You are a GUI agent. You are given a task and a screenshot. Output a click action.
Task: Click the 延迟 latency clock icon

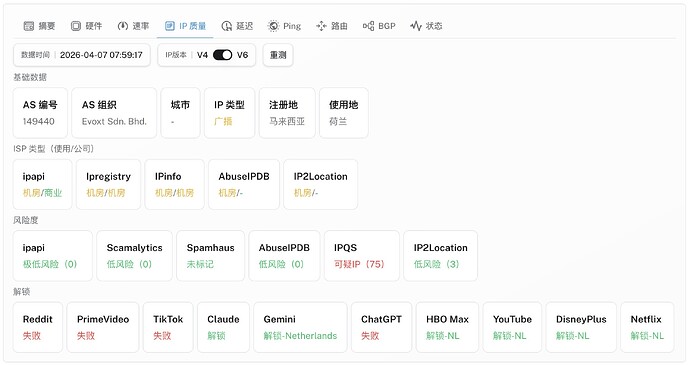[227, 26]
